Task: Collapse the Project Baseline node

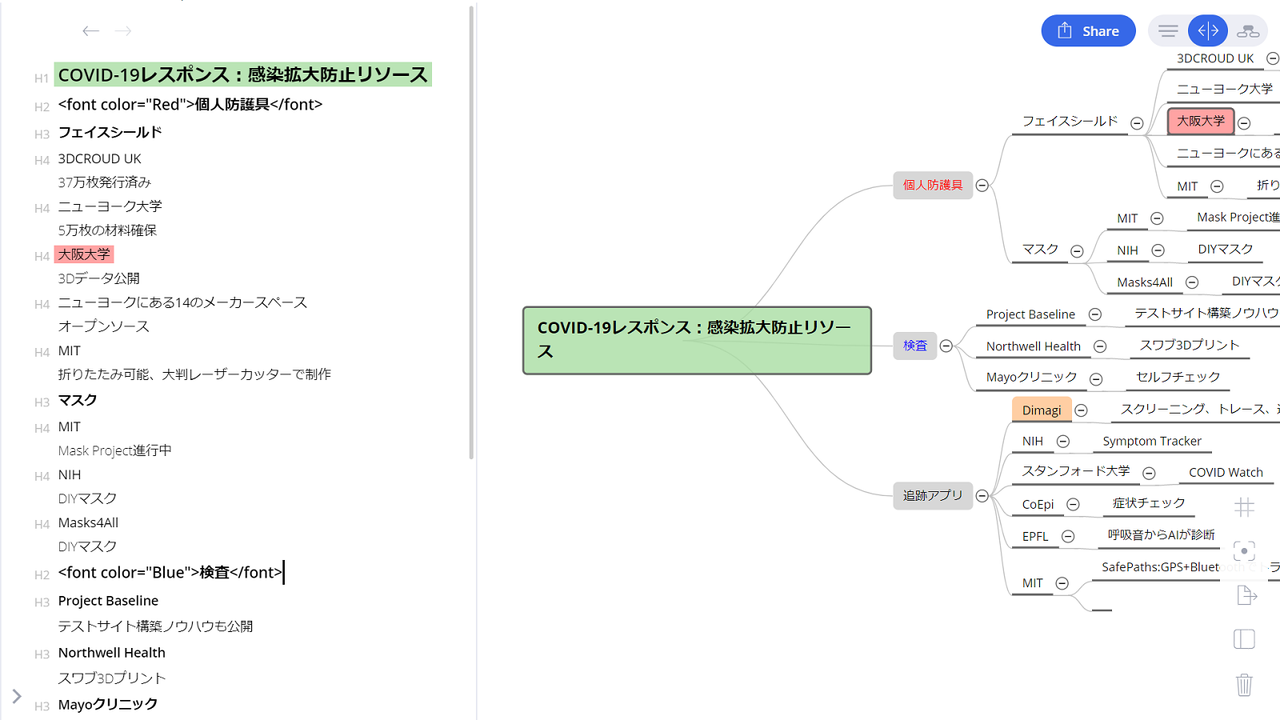Action: pyautogui.click(x=1095, y=314)
